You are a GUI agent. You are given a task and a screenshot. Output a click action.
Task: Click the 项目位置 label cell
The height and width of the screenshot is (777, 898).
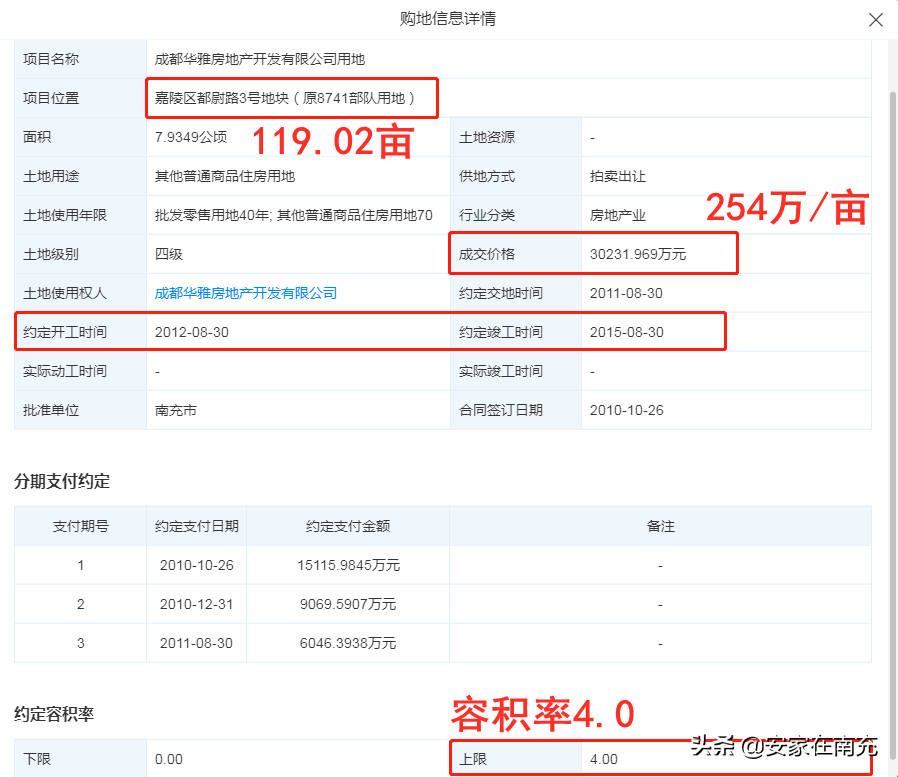tap(80, 98)
